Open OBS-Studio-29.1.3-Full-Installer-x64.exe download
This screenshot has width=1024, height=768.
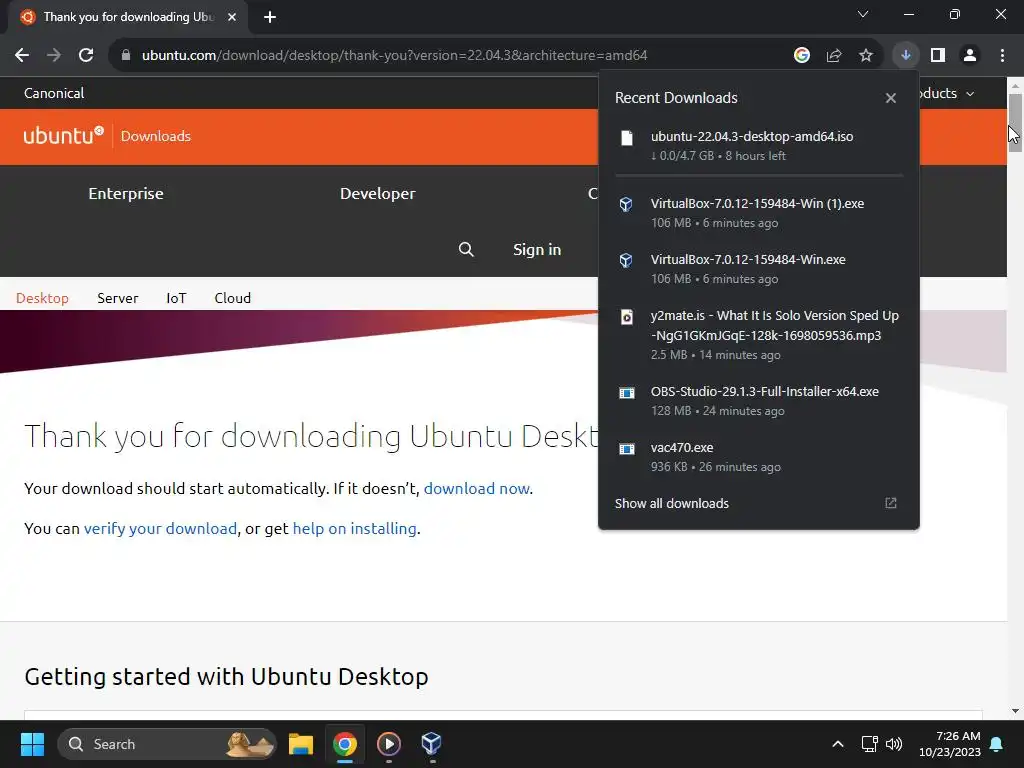point(759,401)
